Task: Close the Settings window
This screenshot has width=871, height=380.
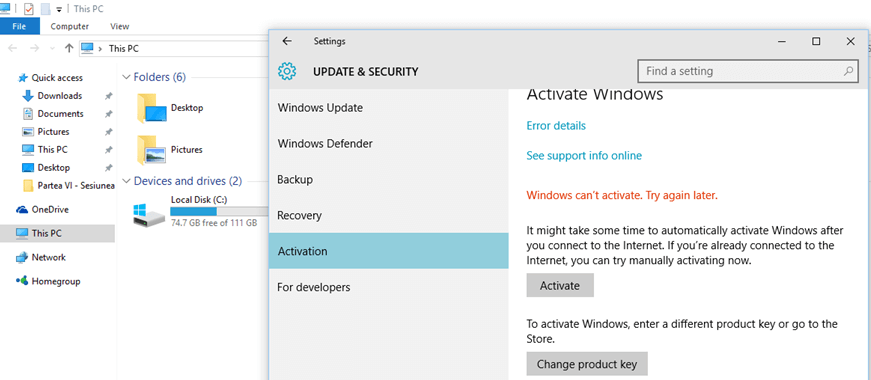Action: (850, 41)
